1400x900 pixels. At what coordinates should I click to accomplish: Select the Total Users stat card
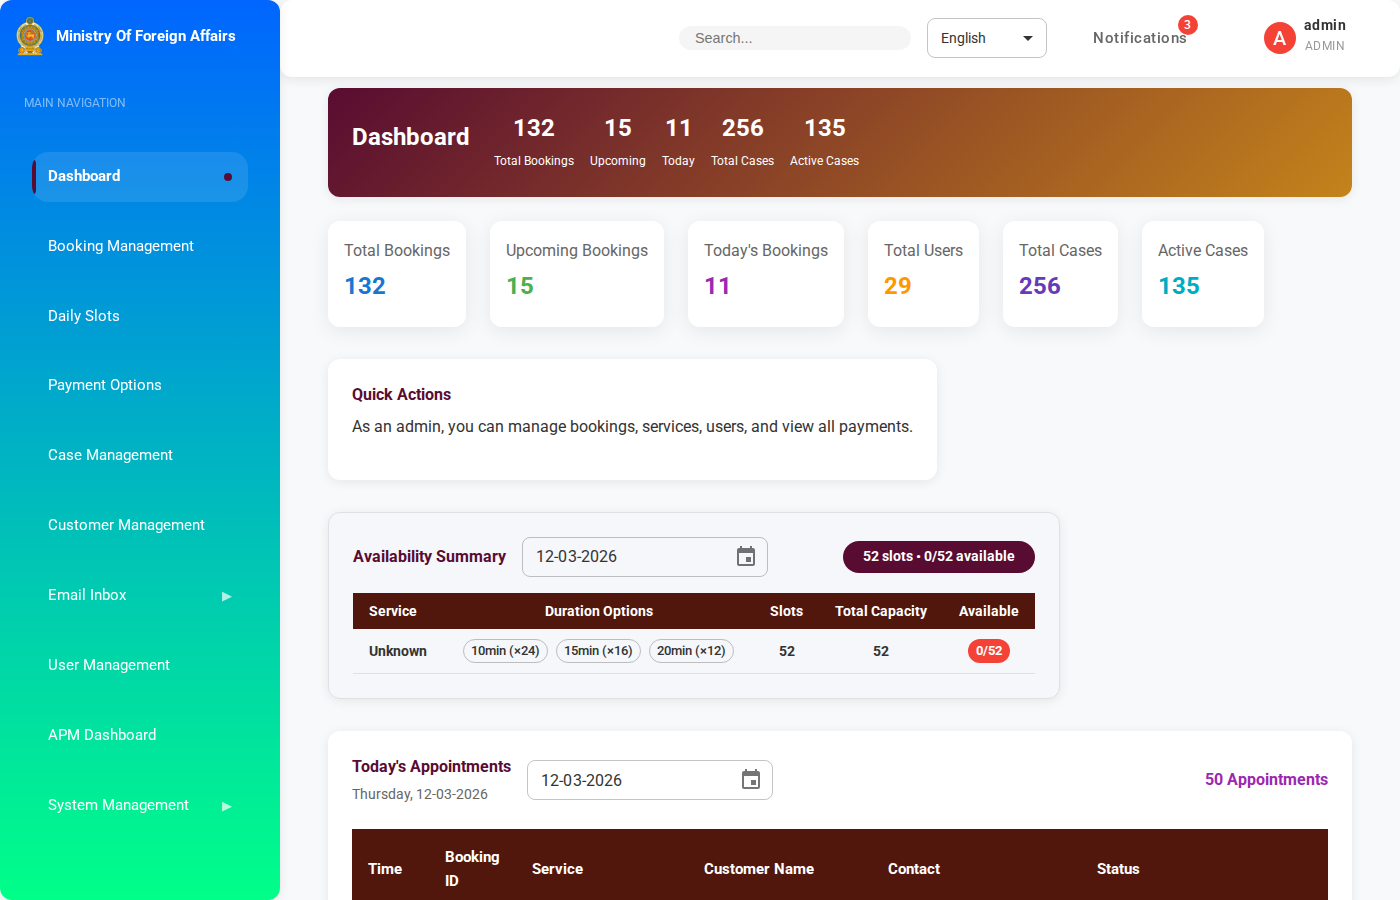coord(923,273)
